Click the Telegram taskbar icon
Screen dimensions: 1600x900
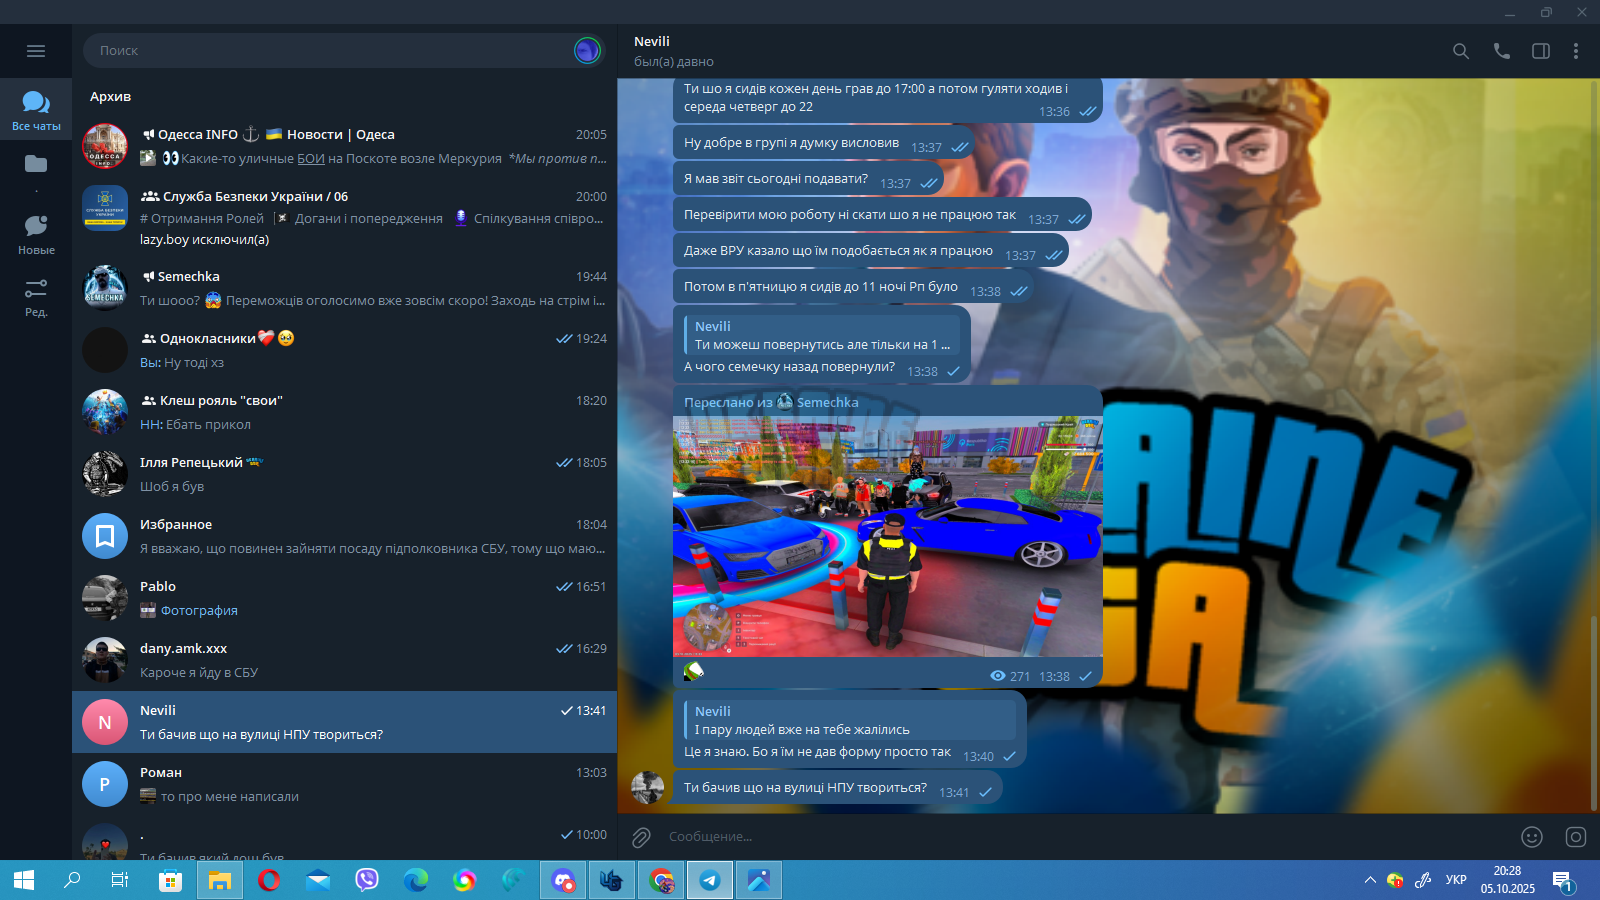710,880
